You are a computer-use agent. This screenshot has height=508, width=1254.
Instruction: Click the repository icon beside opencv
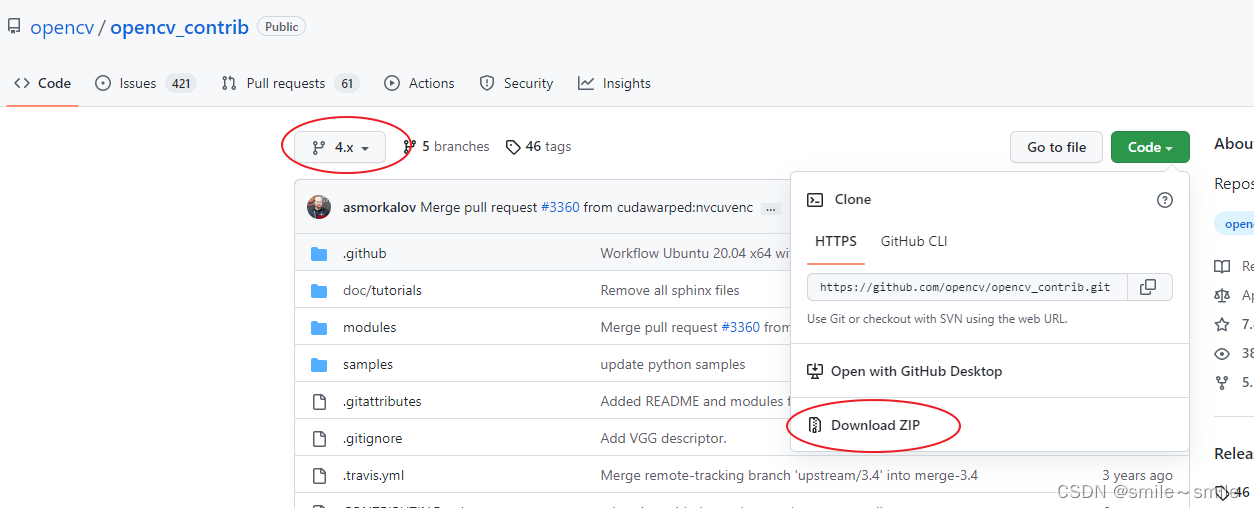[14, 27]
